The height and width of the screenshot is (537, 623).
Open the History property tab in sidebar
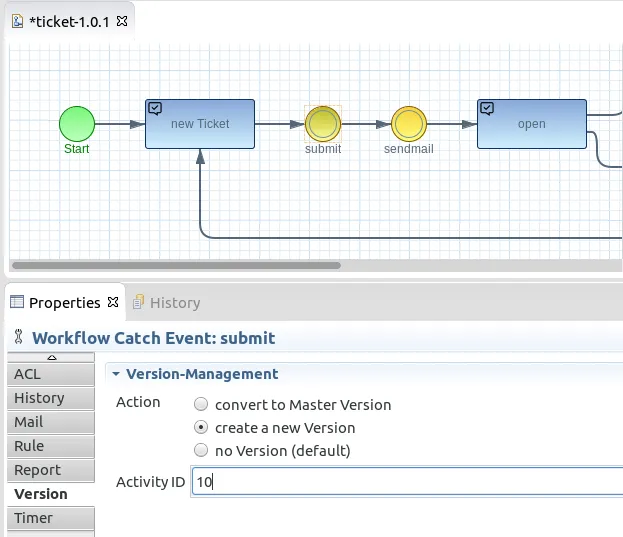tap(51, 398)
